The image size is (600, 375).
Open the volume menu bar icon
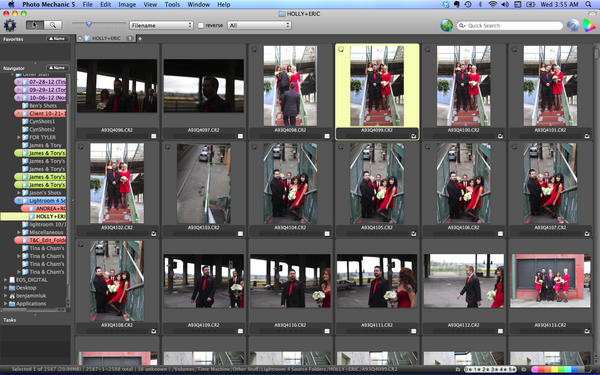(x=505, y=5)
